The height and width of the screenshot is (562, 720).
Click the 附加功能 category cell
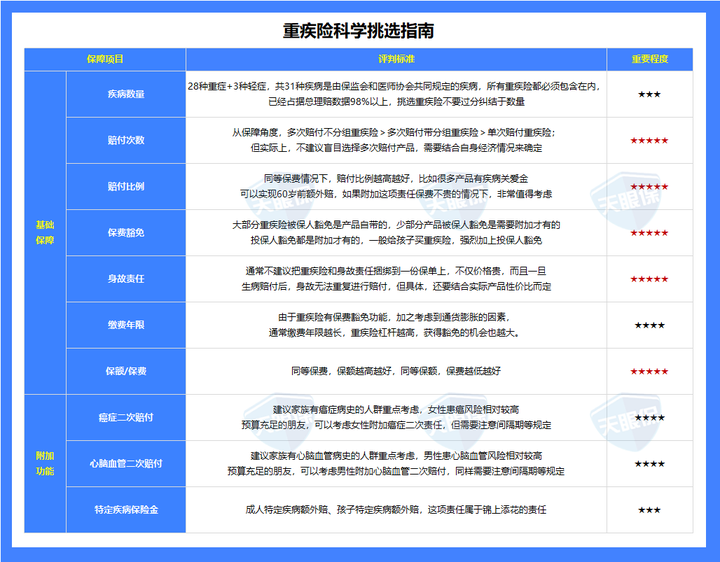(43, 463)
